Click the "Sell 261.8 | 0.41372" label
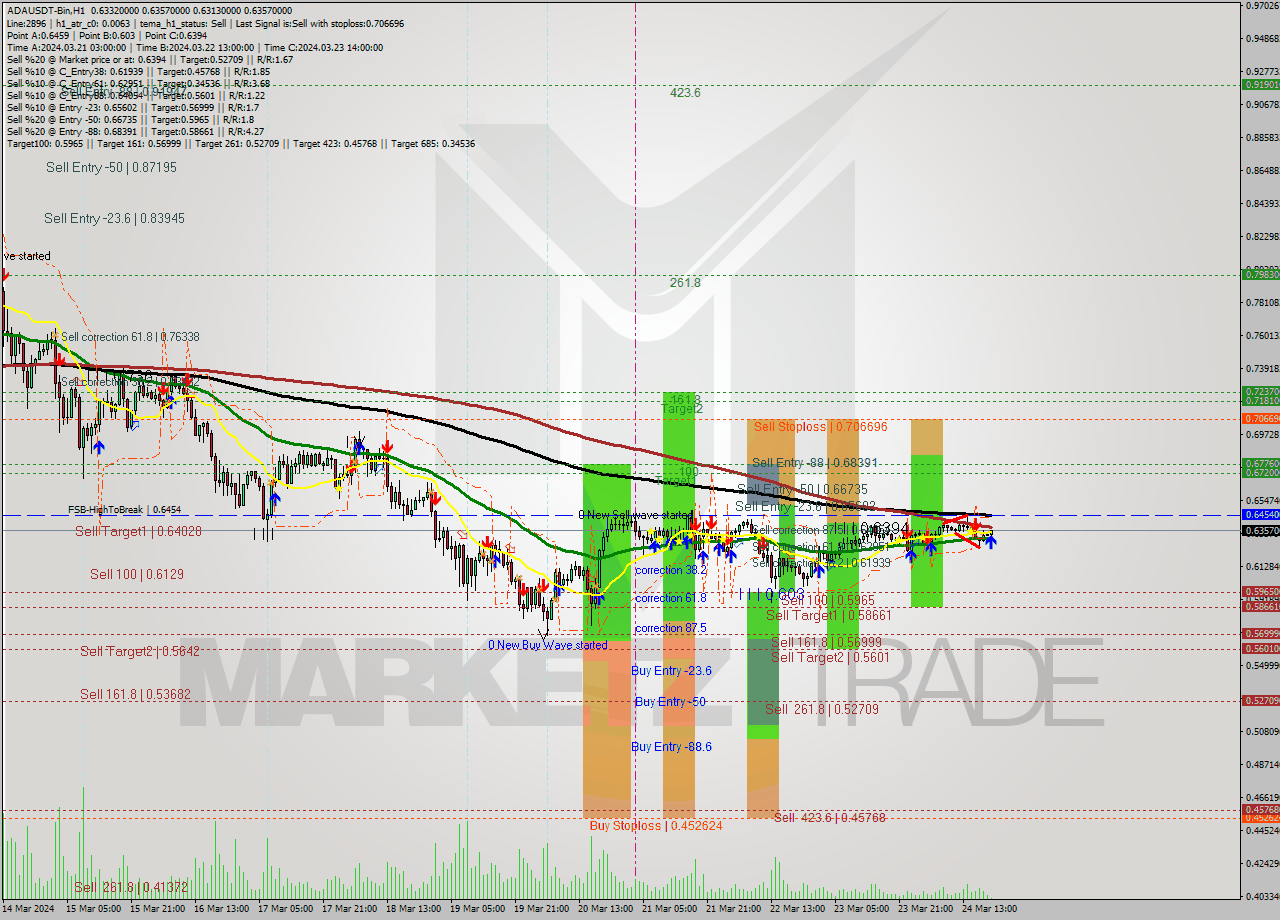1280x920 pixels. [x=131, y=888]
